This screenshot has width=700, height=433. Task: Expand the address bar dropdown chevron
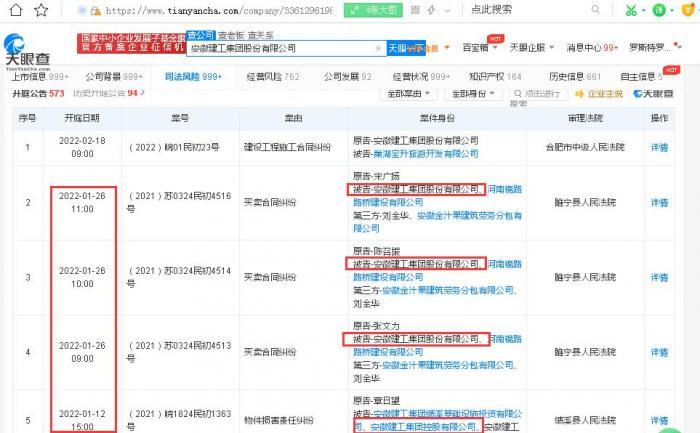447,10
